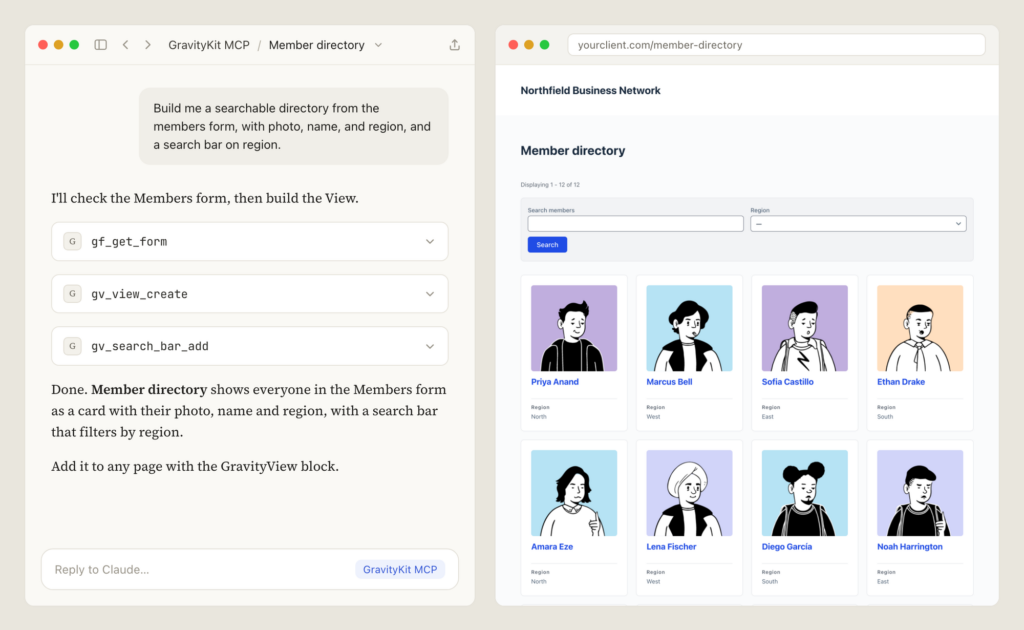The height and width of the screenshot is (630, 1024).
Task: Open Marcus Bell's profile link
Action: (669, 382)
